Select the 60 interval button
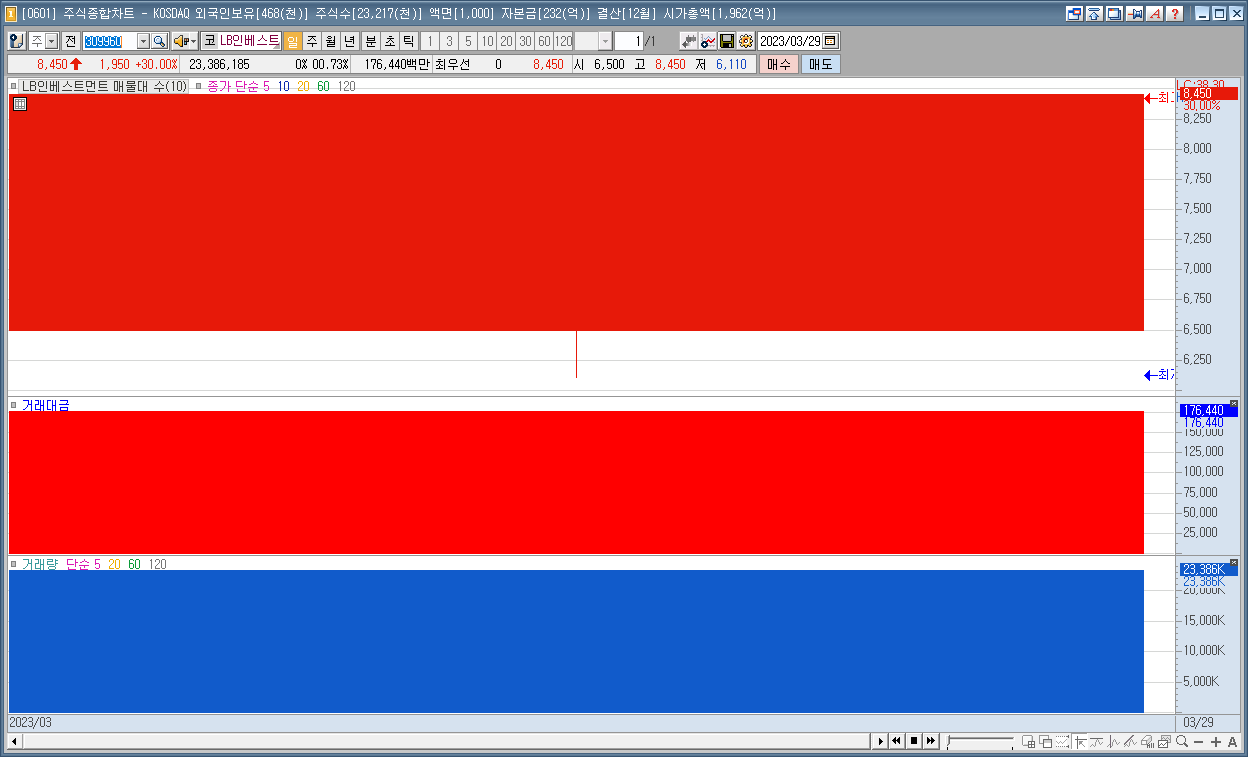This screenshot has height=757, width=1248. pyautogui.click(x=544, y=41)
